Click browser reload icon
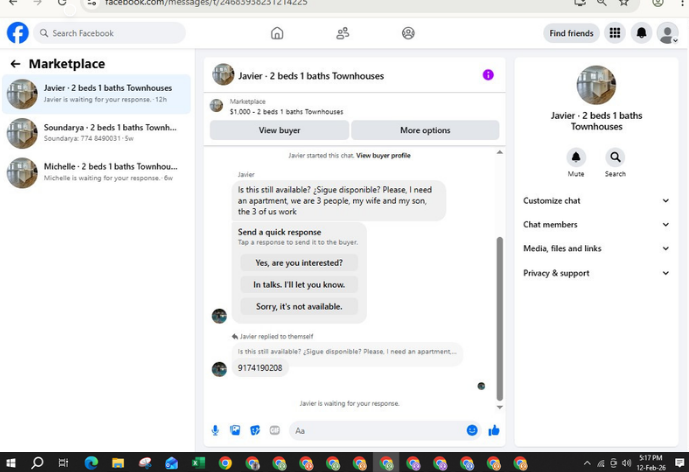This screenshot has width=689, height=472. tap(62, 3)
